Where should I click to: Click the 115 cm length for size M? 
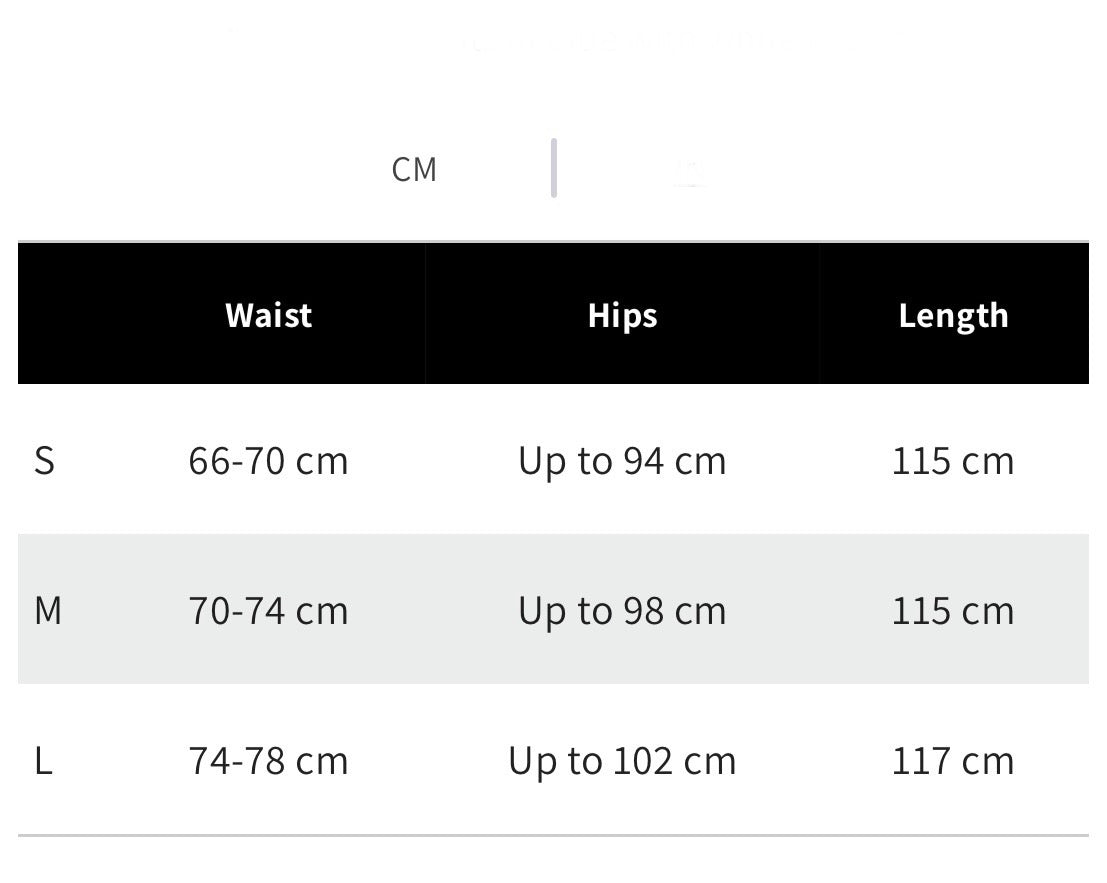tap(953, 611)
